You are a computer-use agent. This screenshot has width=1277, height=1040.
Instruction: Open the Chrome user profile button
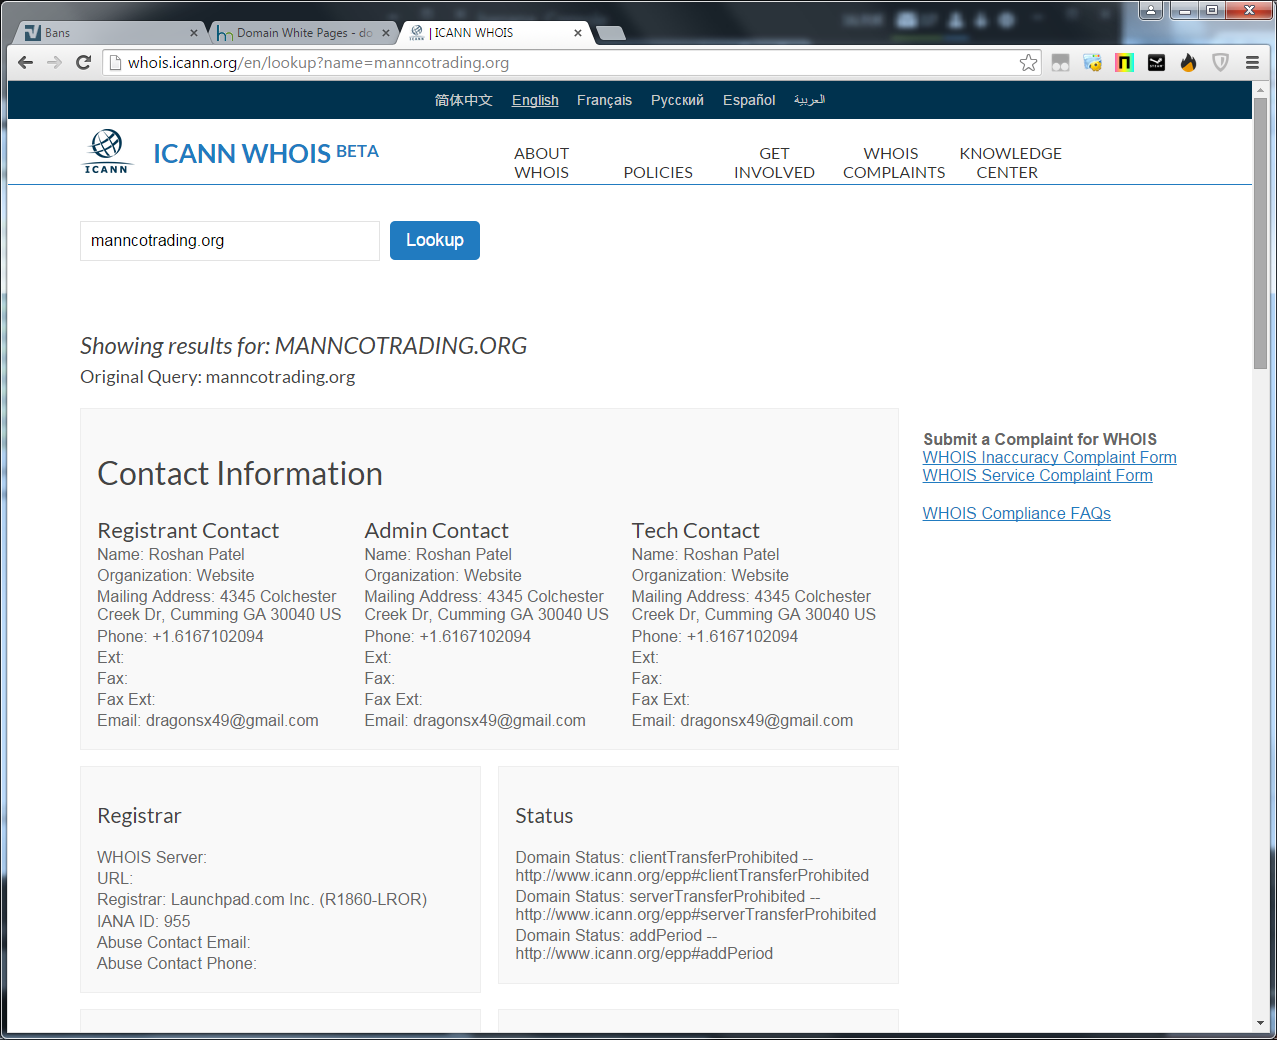pyautogui.click(x=1151, y=11)
